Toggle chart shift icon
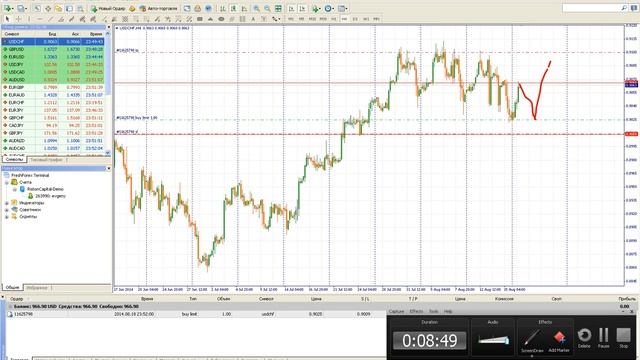The height and width of the screenshot is (360, 640). [302, 8]
